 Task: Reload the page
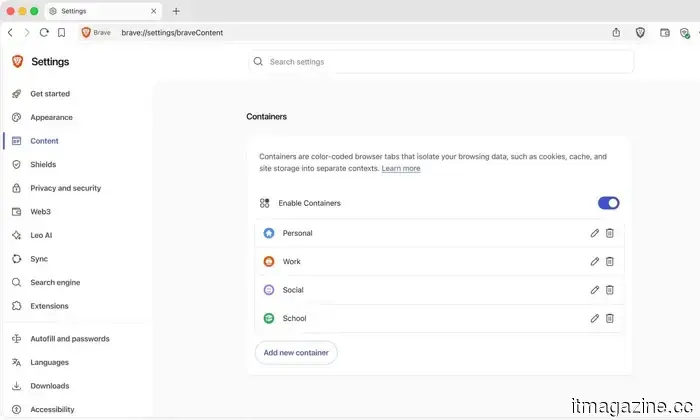44,33
